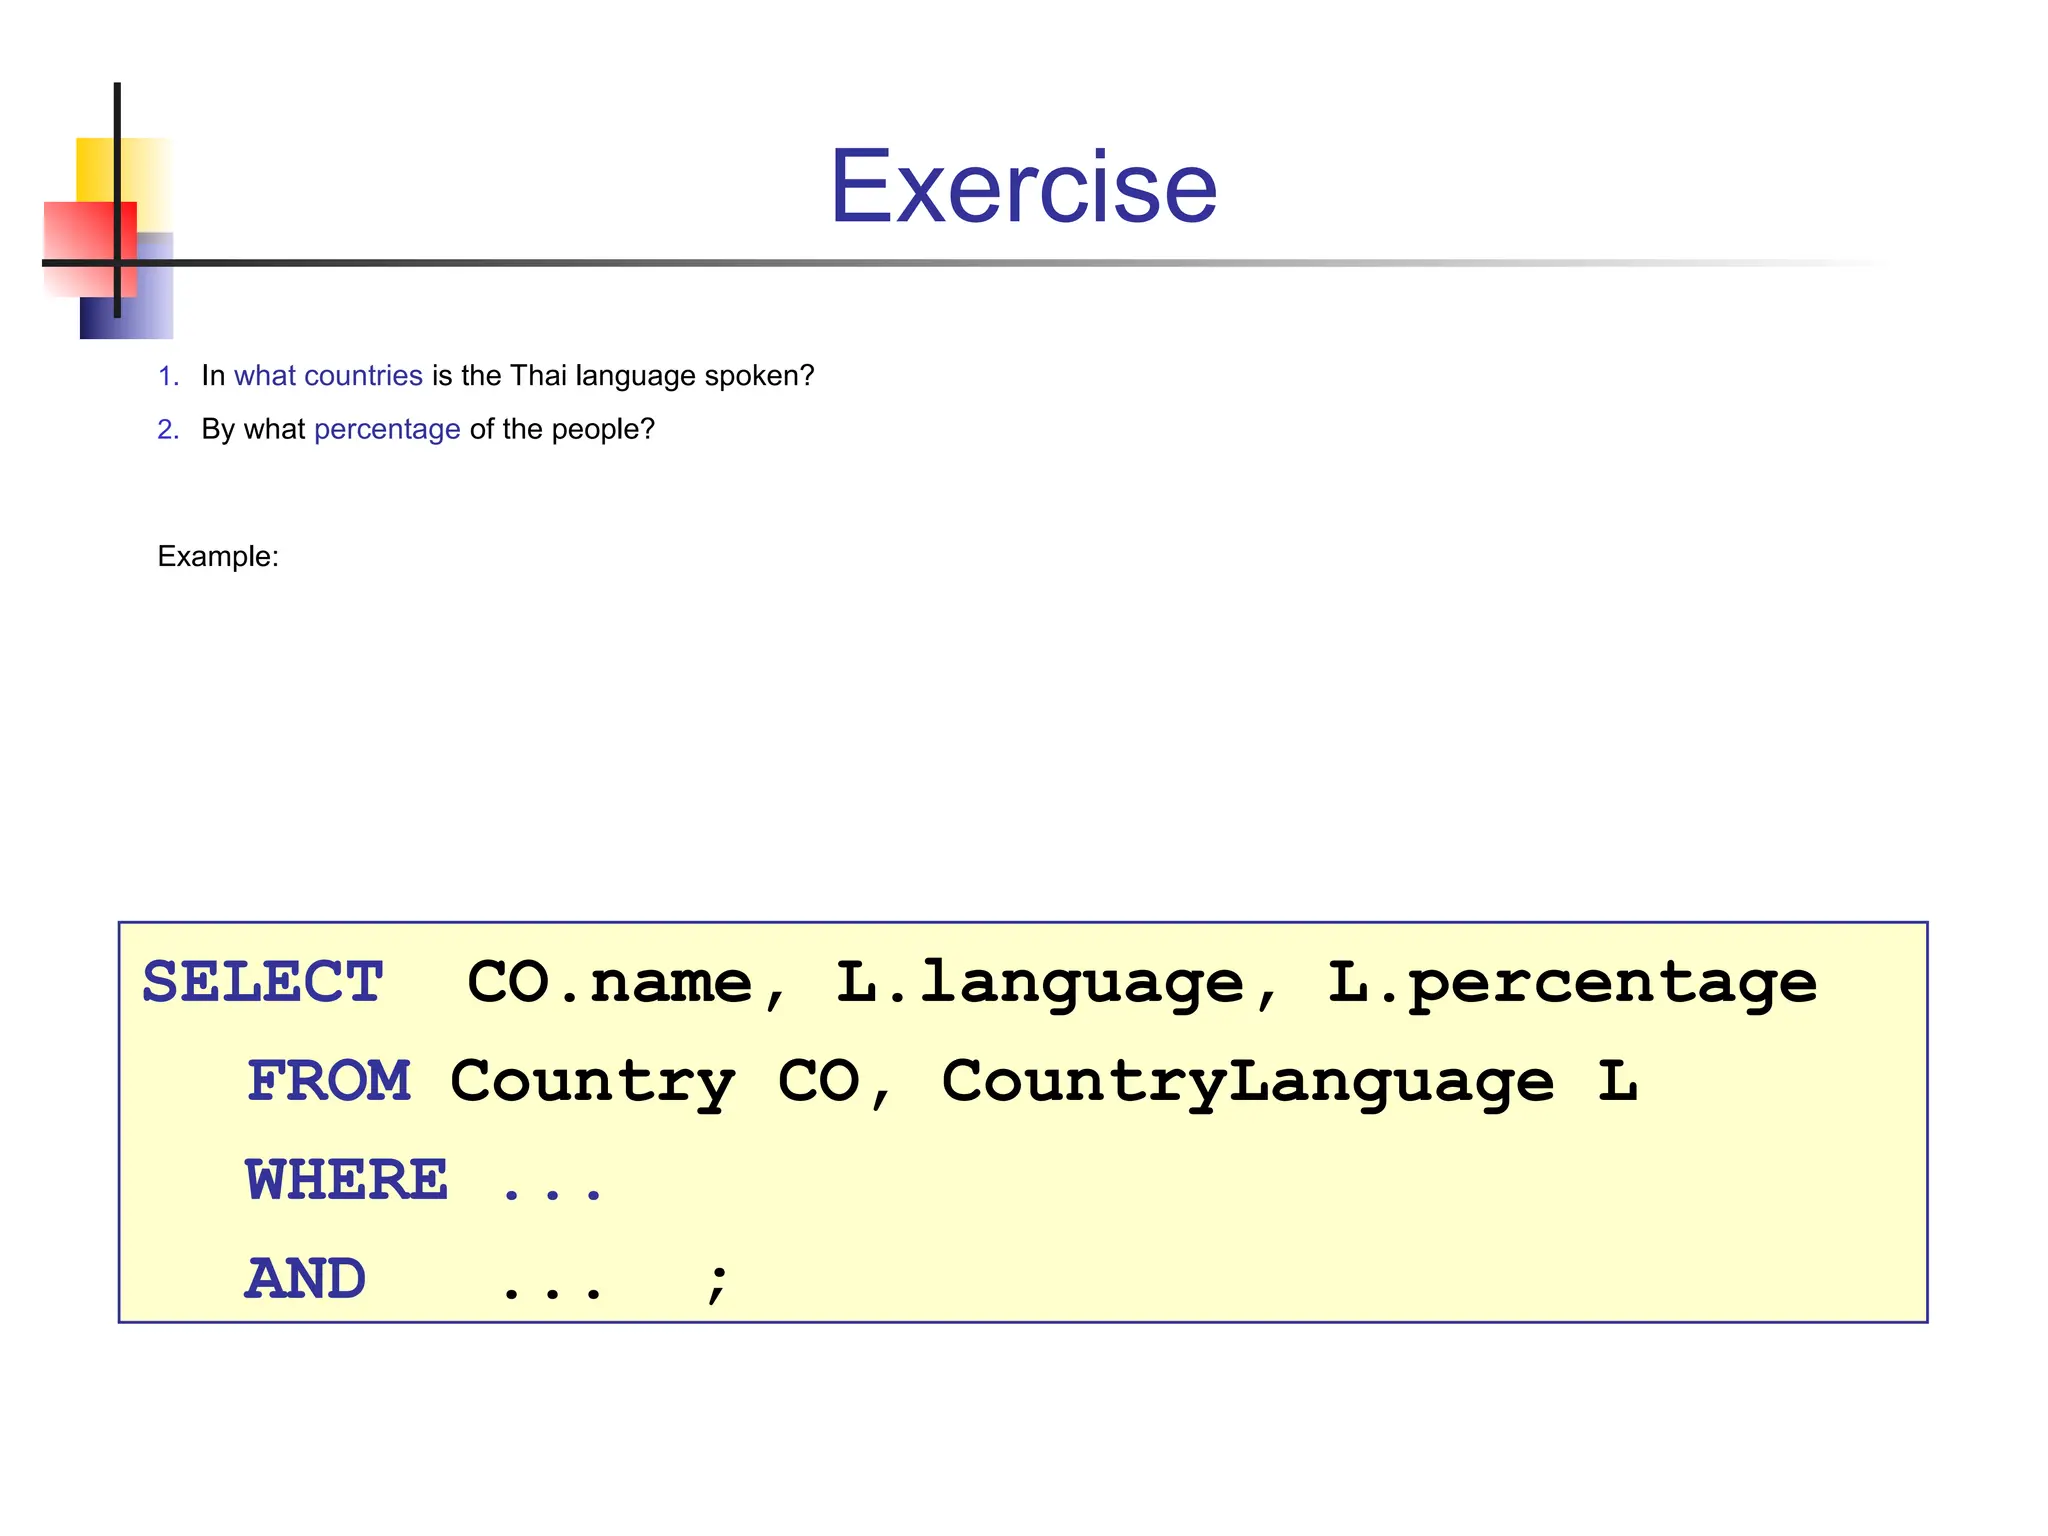
Task: Click the 'percentage' highlighted text
Action: 387,429
